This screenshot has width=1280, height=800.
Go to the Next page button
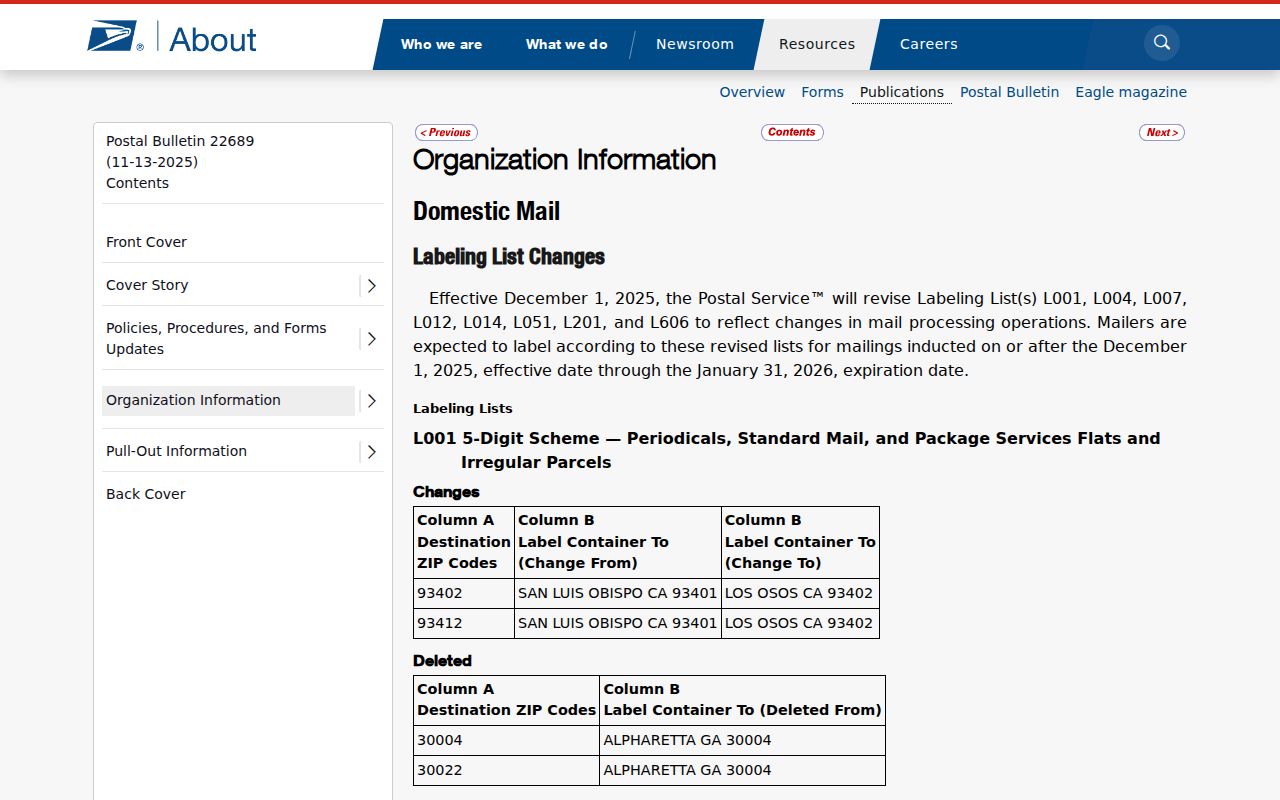1162,132
